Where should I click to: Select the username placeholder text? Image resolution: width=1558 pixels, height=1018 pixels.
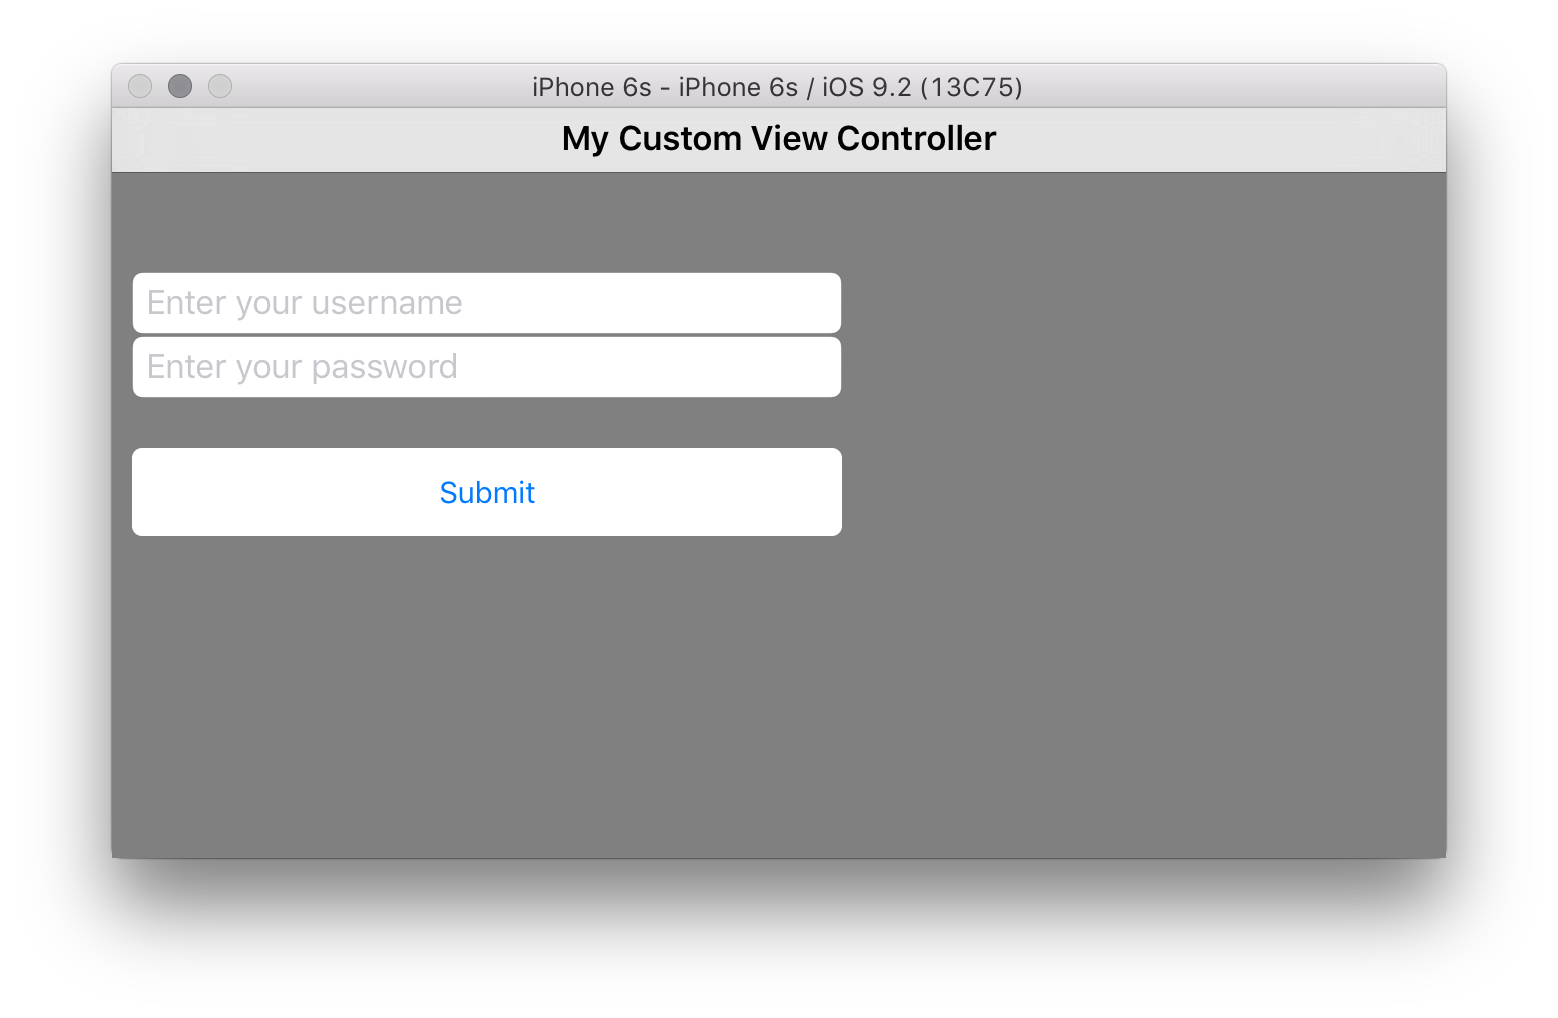click(x=305, y=302)
